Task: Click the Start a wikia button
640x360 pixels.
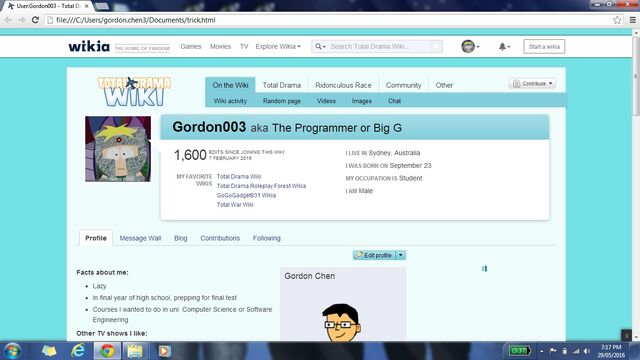Action: tap(544, 47)
